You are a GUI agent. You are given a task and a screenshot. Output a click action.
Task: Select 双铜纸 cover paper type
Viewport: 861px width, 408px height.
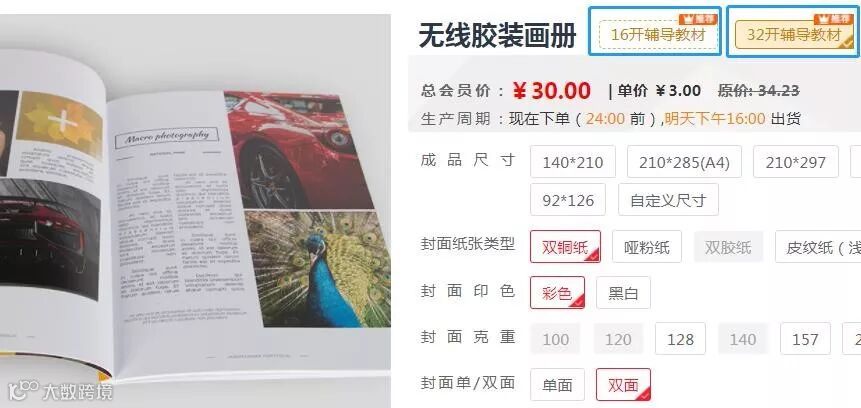(566, 247)
